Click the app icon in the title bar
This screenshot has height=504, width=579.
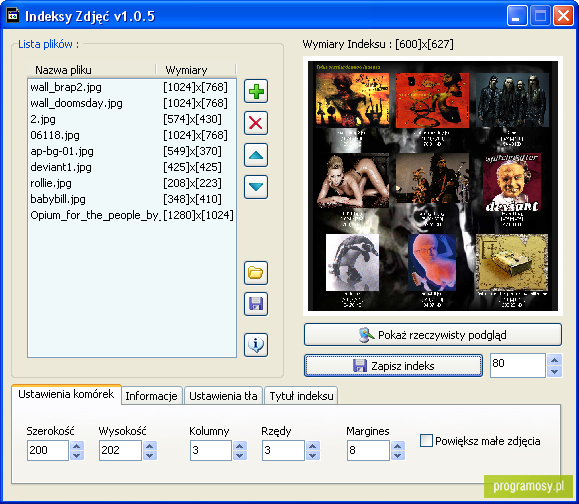13,16
